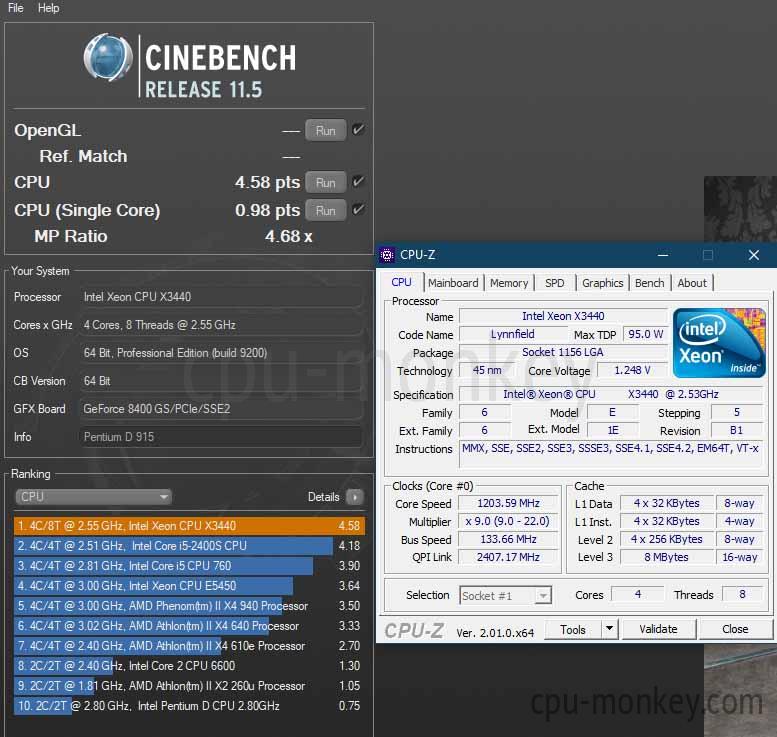Toggle the OpenGL test checkbox
The height and width of the screenshot is (737, 777).
[358, 130]
